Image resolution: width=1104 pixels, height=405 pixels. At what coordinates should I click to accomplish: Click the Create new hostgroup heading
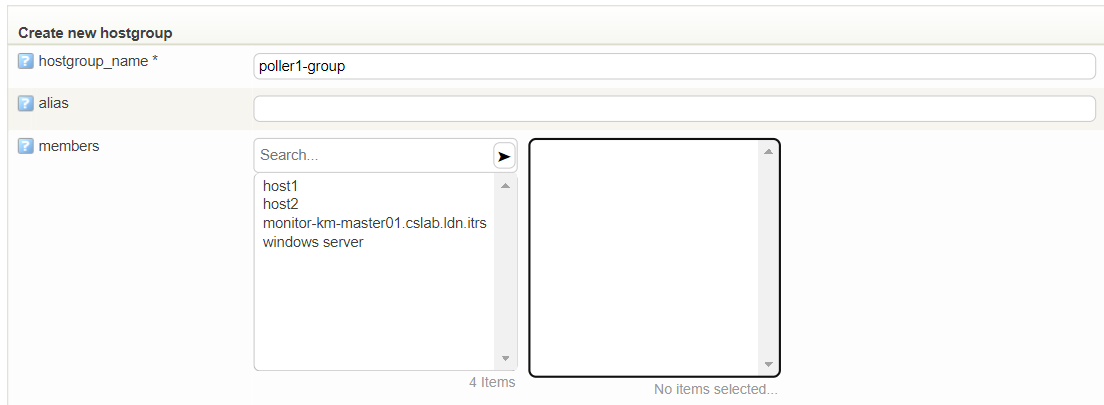(95, 33)
